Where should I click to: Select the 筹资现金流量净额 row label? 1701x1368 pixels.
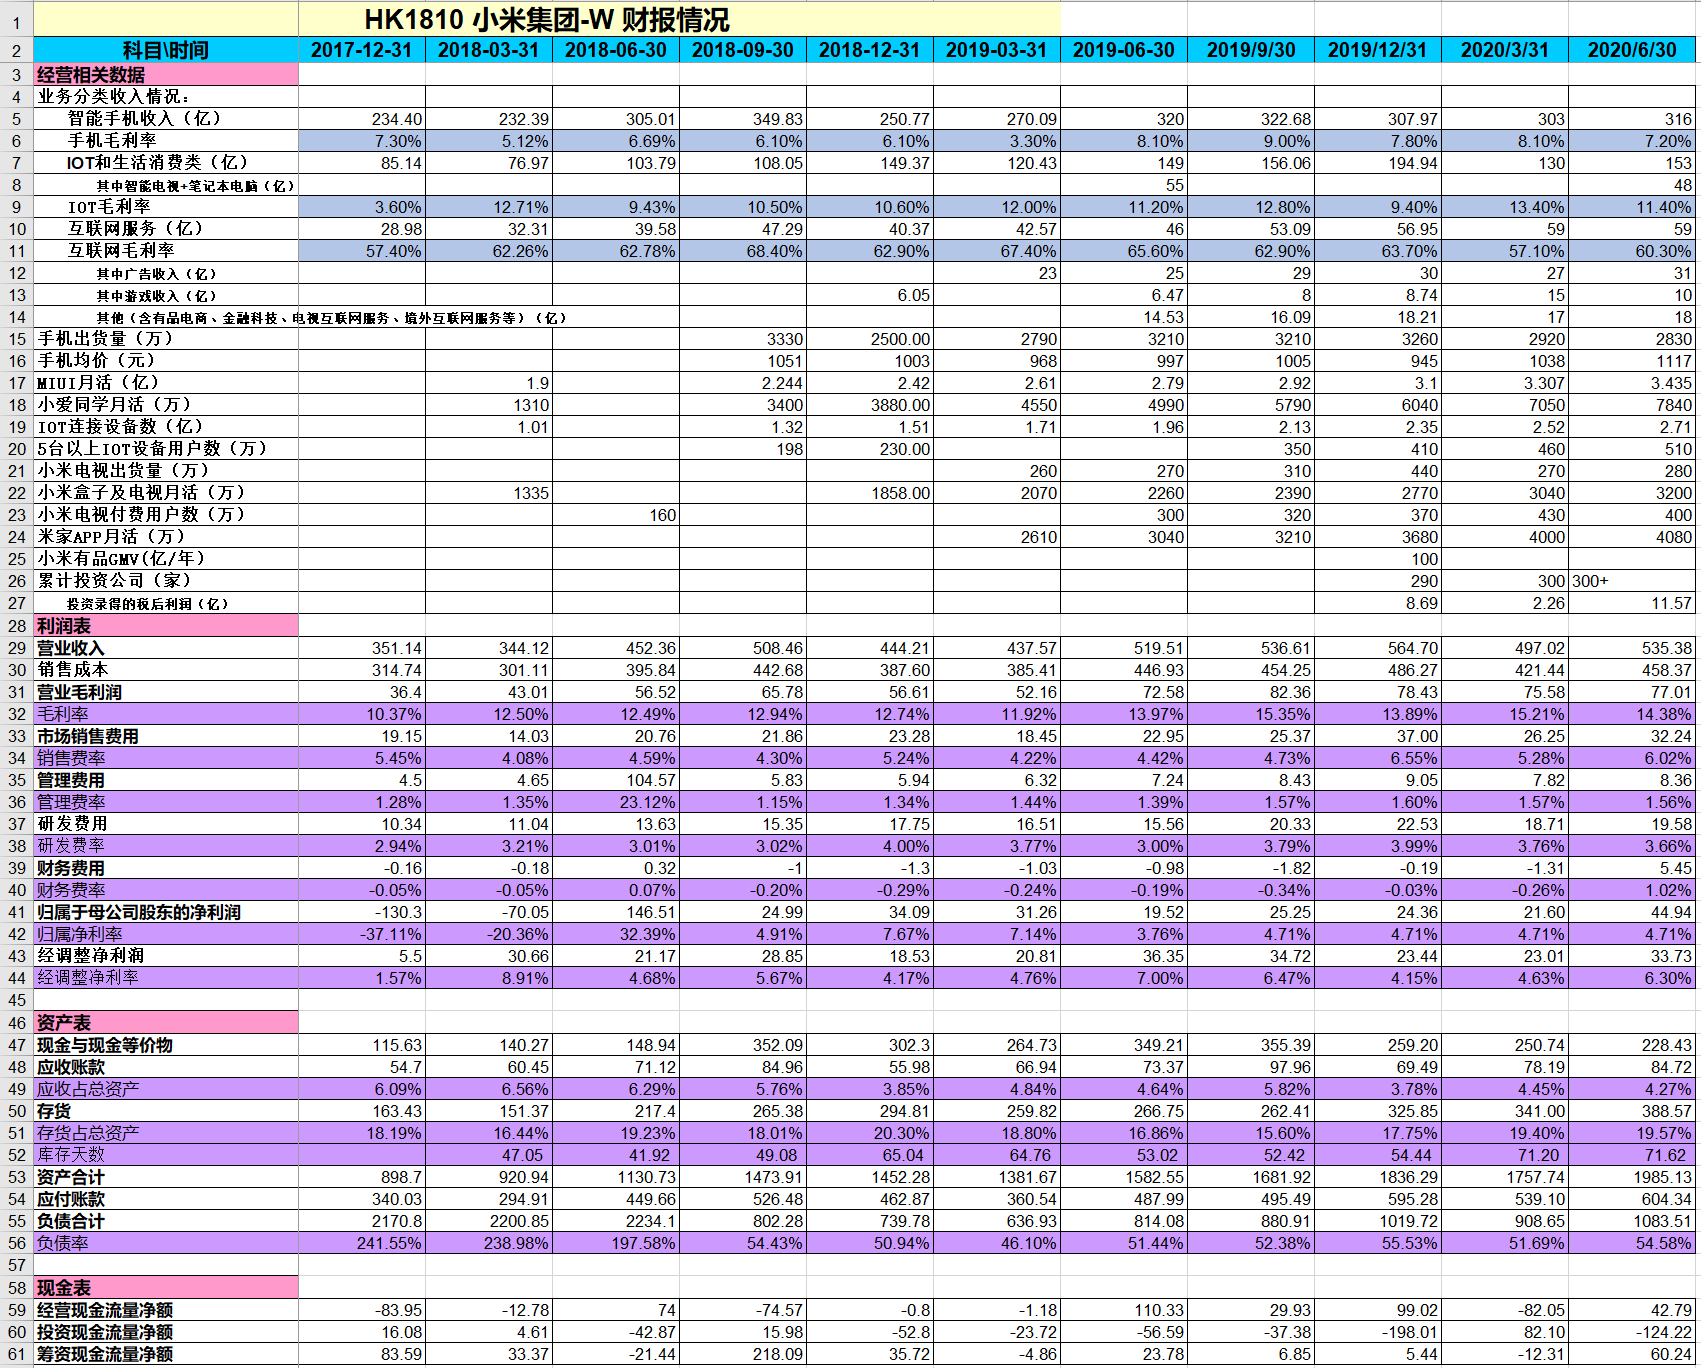[x=166, y=1354]
